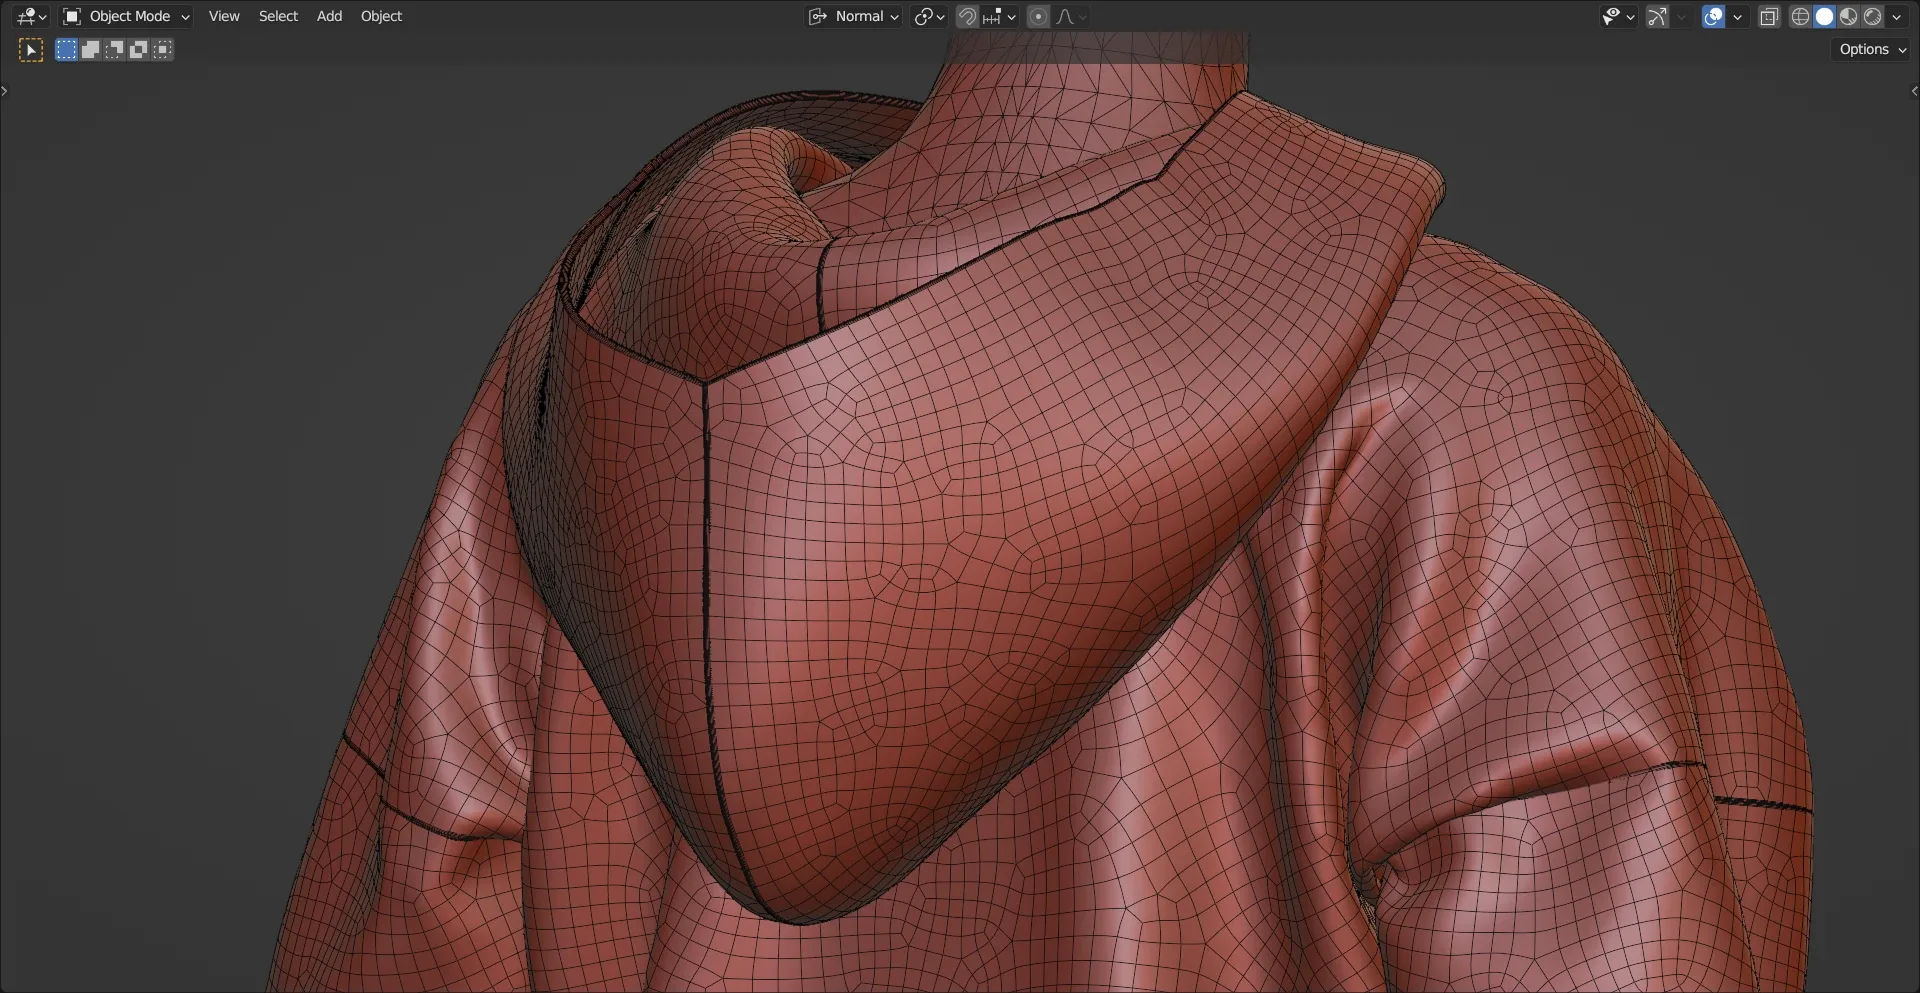The height and width of the screenshot is (993, 1920).
Task: Toggle viewport gizmos
Action: 1657,16
